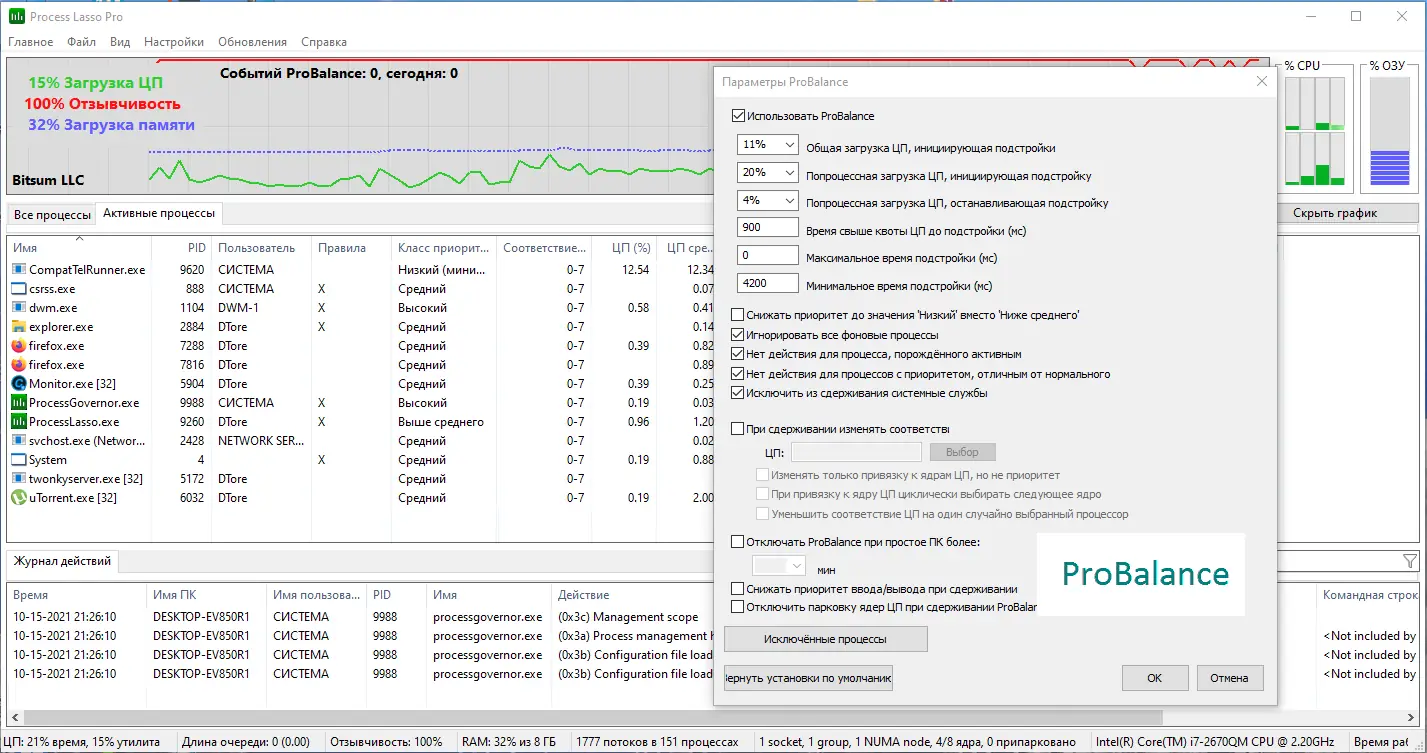Enable Отключать ProBalance при простое ПК

coord(739,543)
